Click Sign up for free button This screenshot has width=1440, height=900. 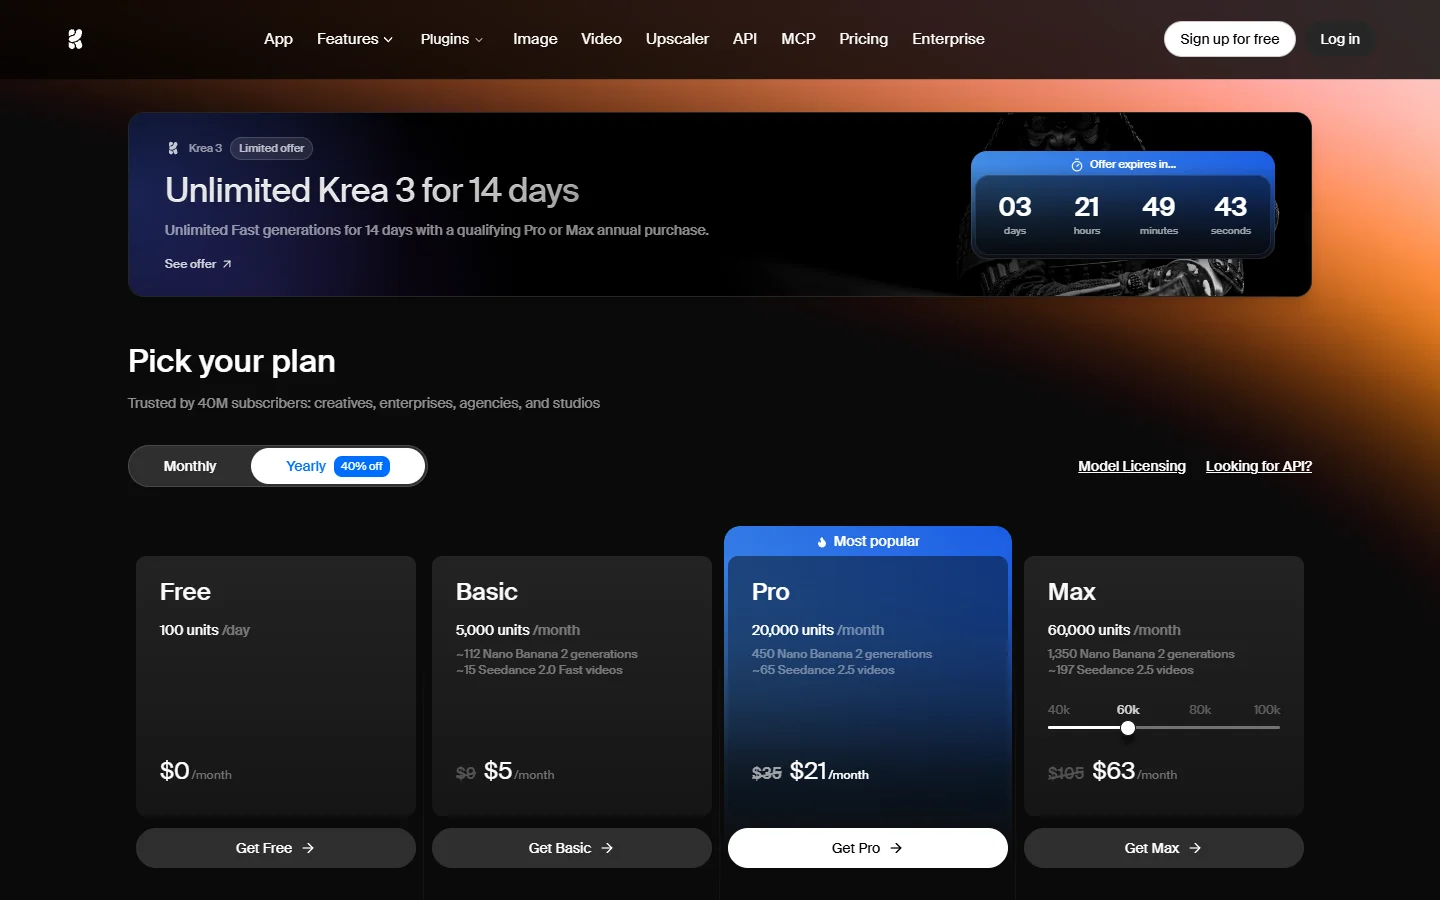pyautogui.click(x=1229, y=39)
